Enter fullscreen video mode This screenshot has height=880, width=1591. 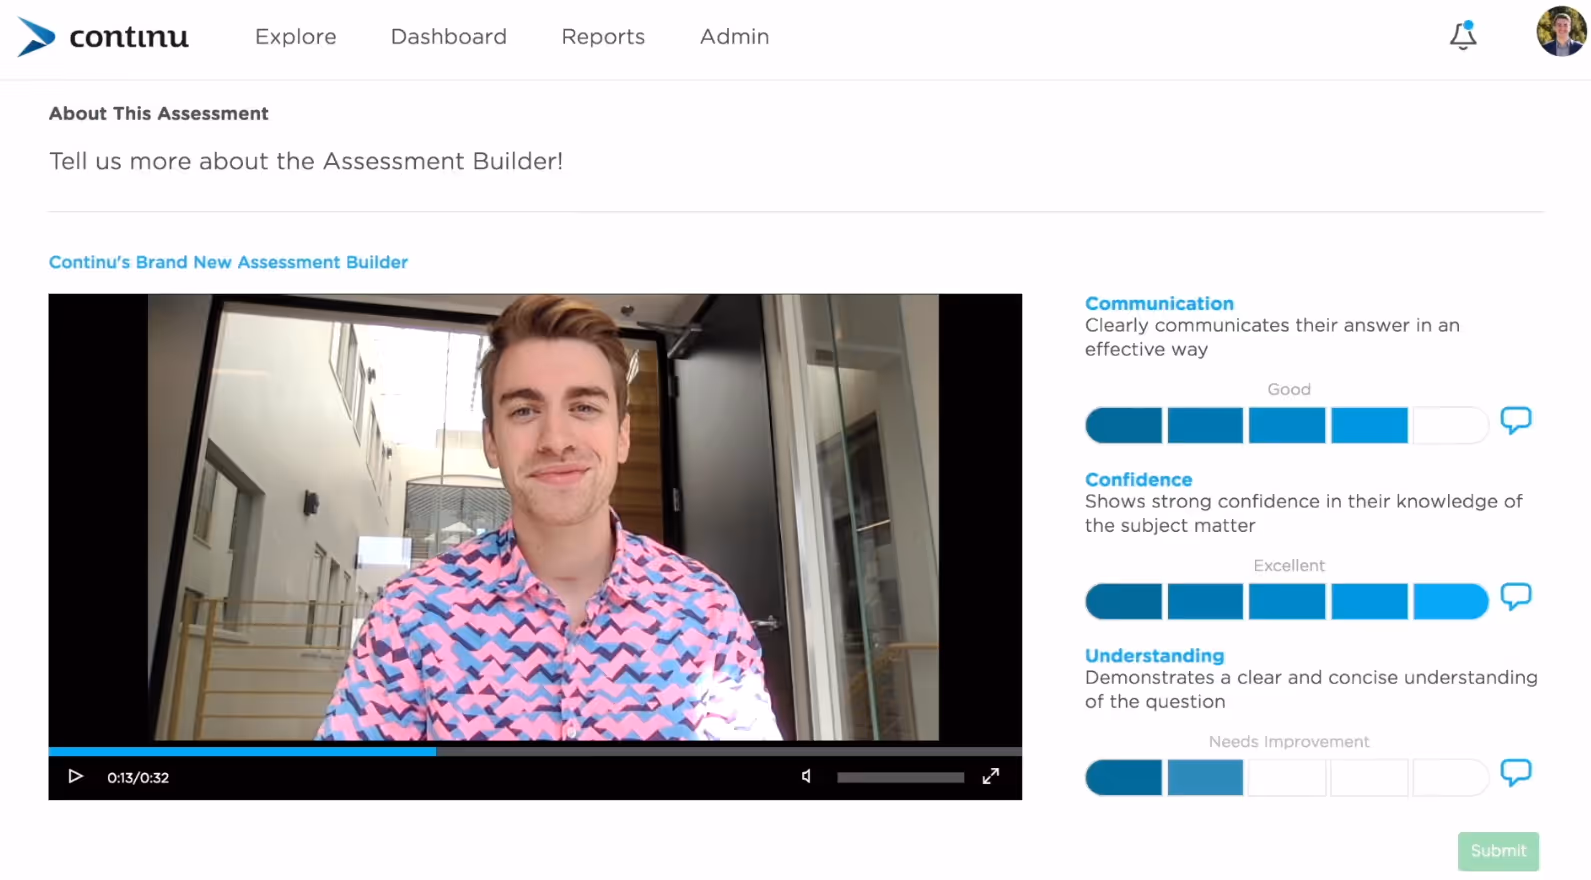[990, 776]
